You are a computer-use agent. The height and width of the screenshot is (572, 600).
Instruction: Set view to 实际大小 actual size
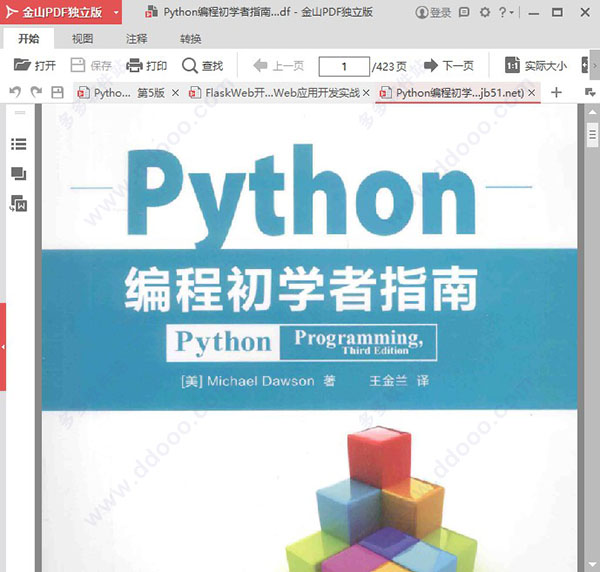point(536,66)
